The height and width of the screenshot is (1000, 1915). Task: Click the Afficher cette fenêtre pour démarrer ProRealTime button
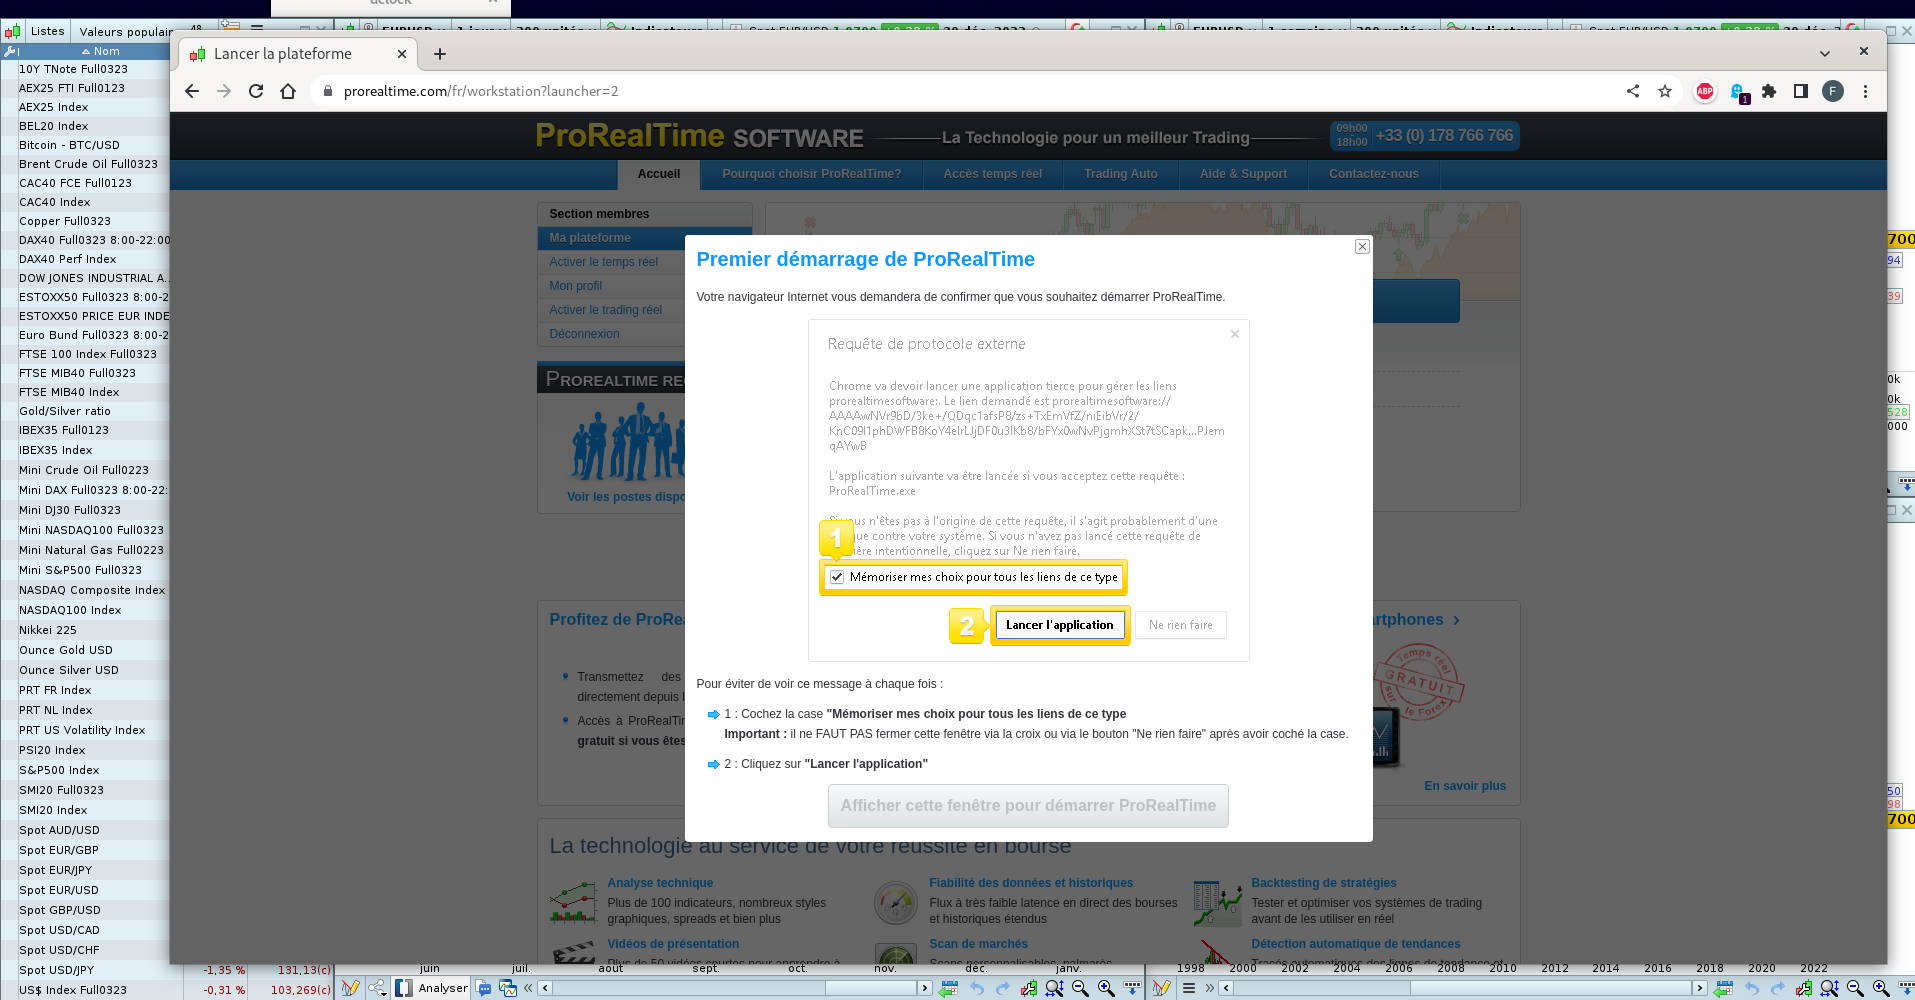click(1028, 806)
